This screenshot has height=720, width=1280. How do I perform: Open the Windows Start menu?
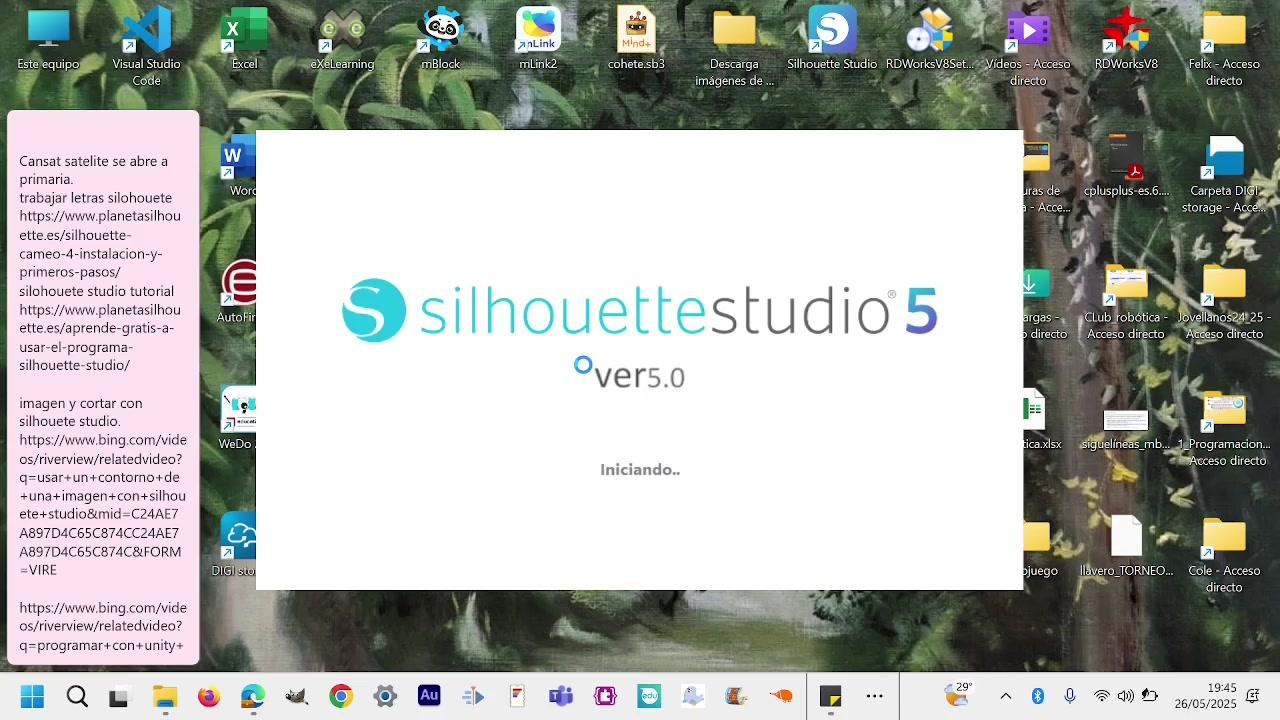tap(31, 696)
